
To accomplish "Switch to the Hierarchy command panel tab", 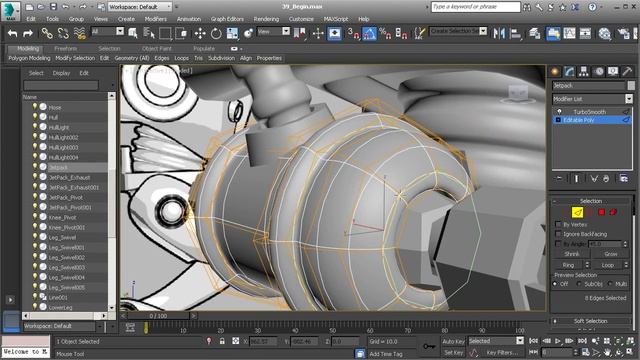I will pos(584,71).
